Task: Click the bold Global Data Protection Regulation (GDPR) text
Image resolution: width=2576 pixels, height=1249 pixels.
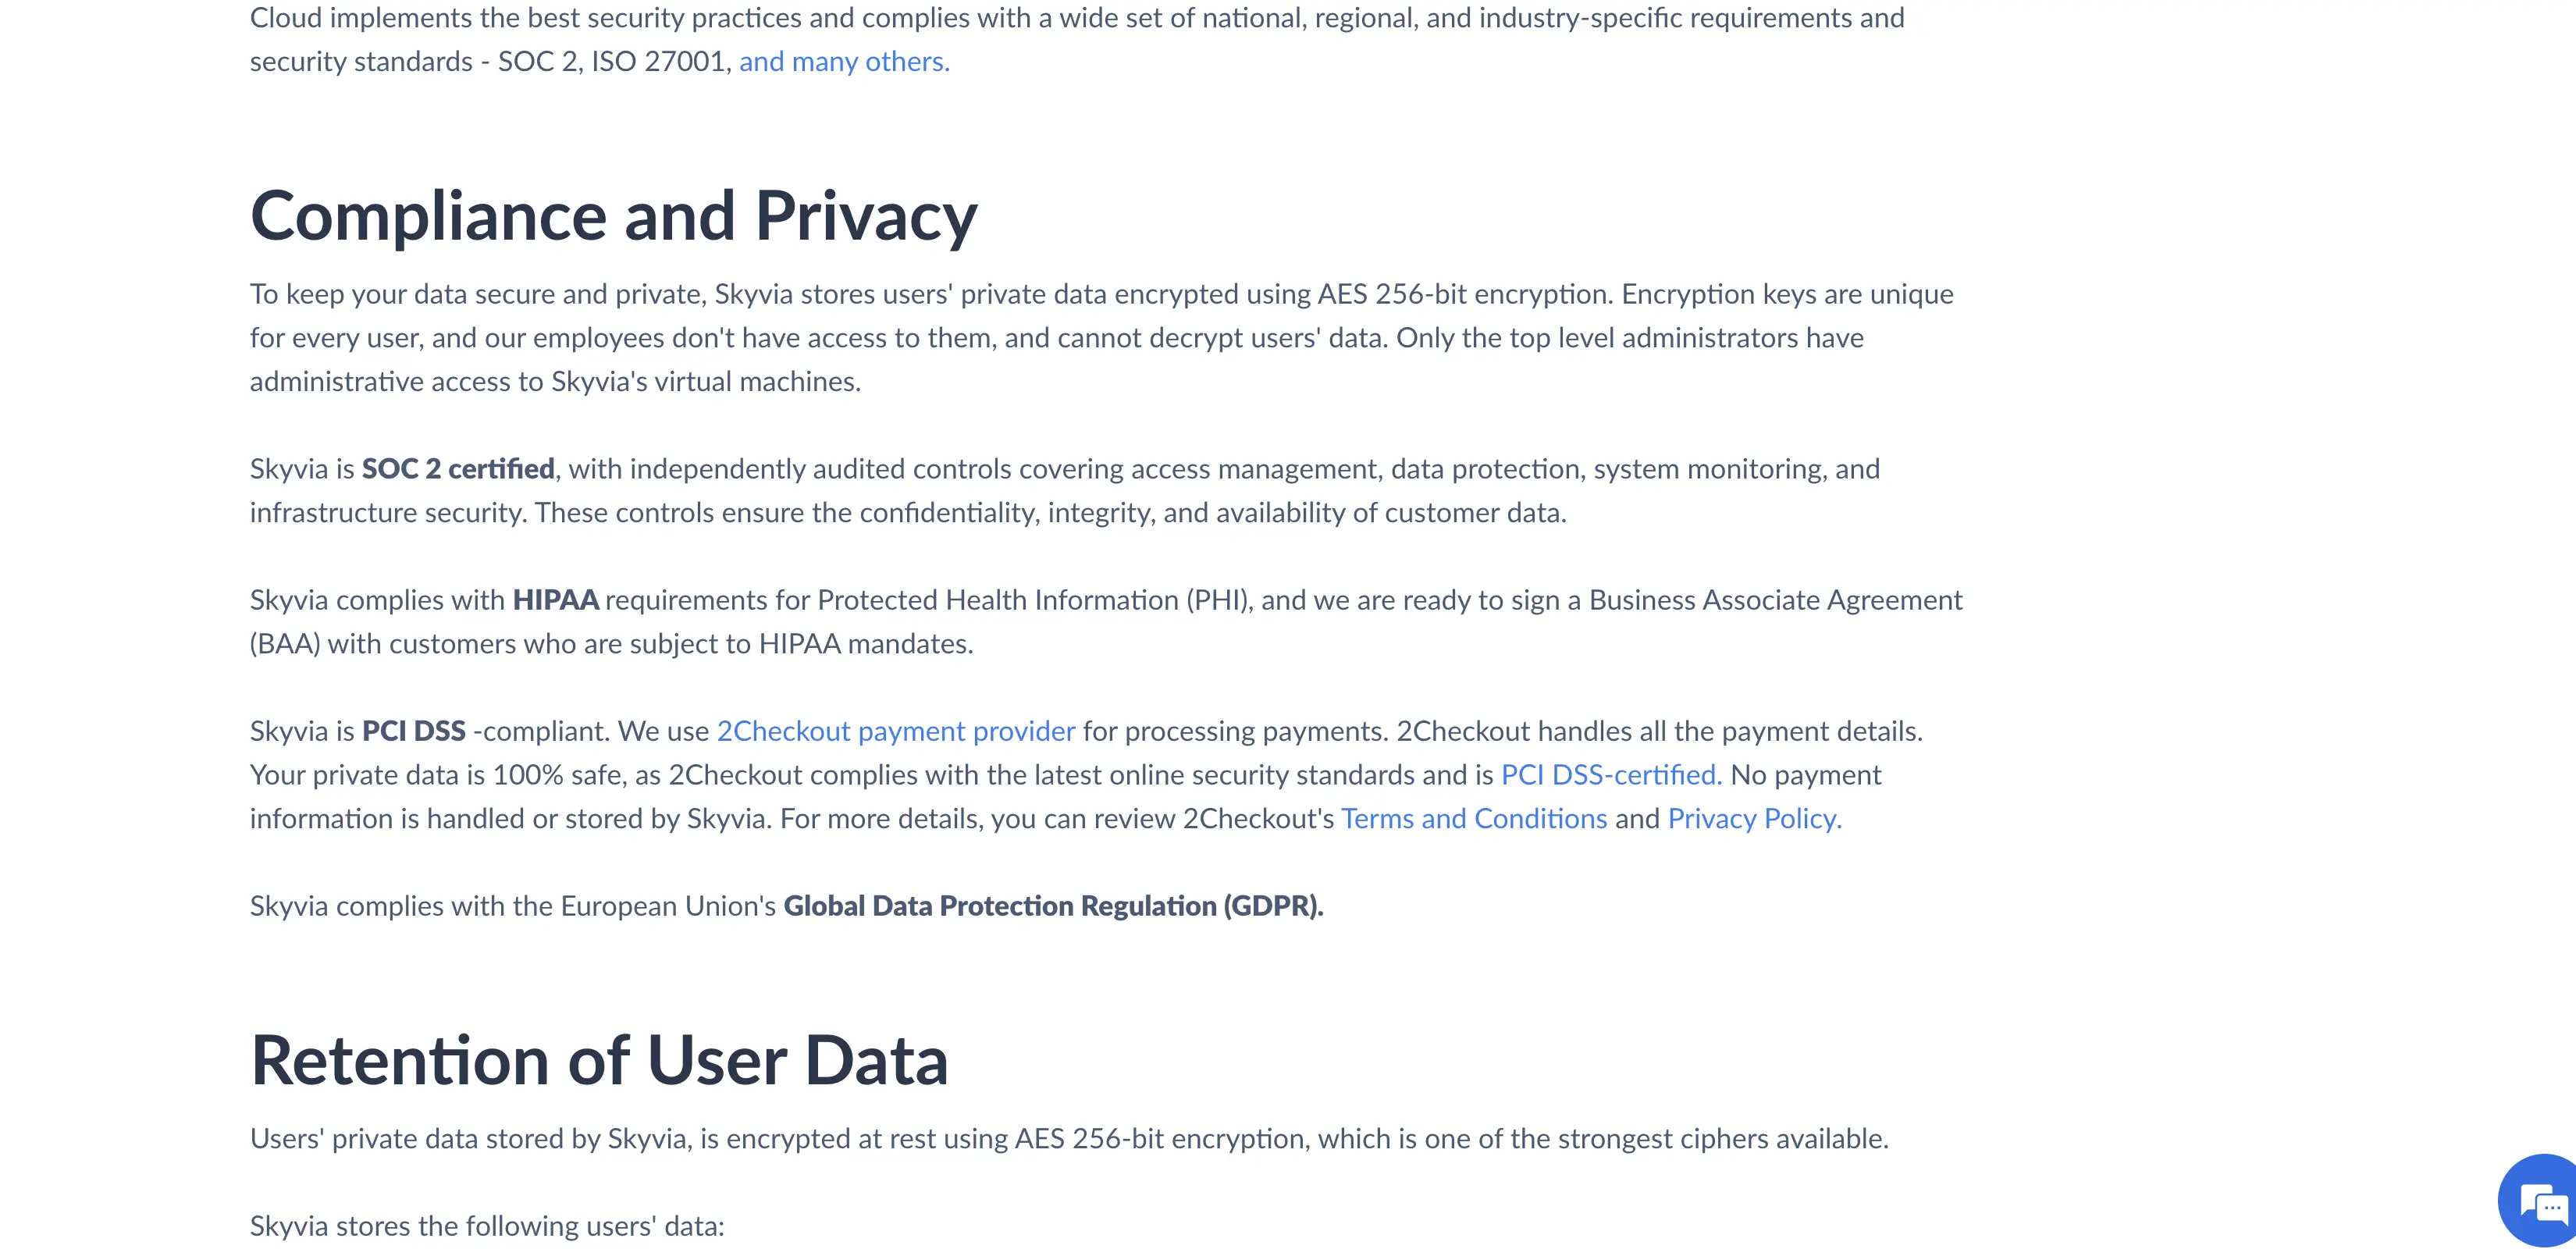Action: coord(1053,906)
